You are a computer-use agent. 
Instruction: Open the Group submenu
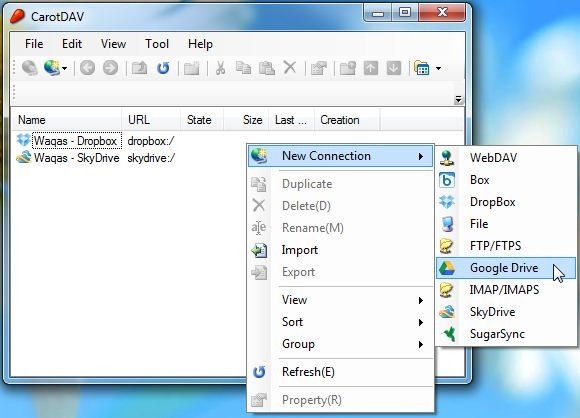coord(340,344)
